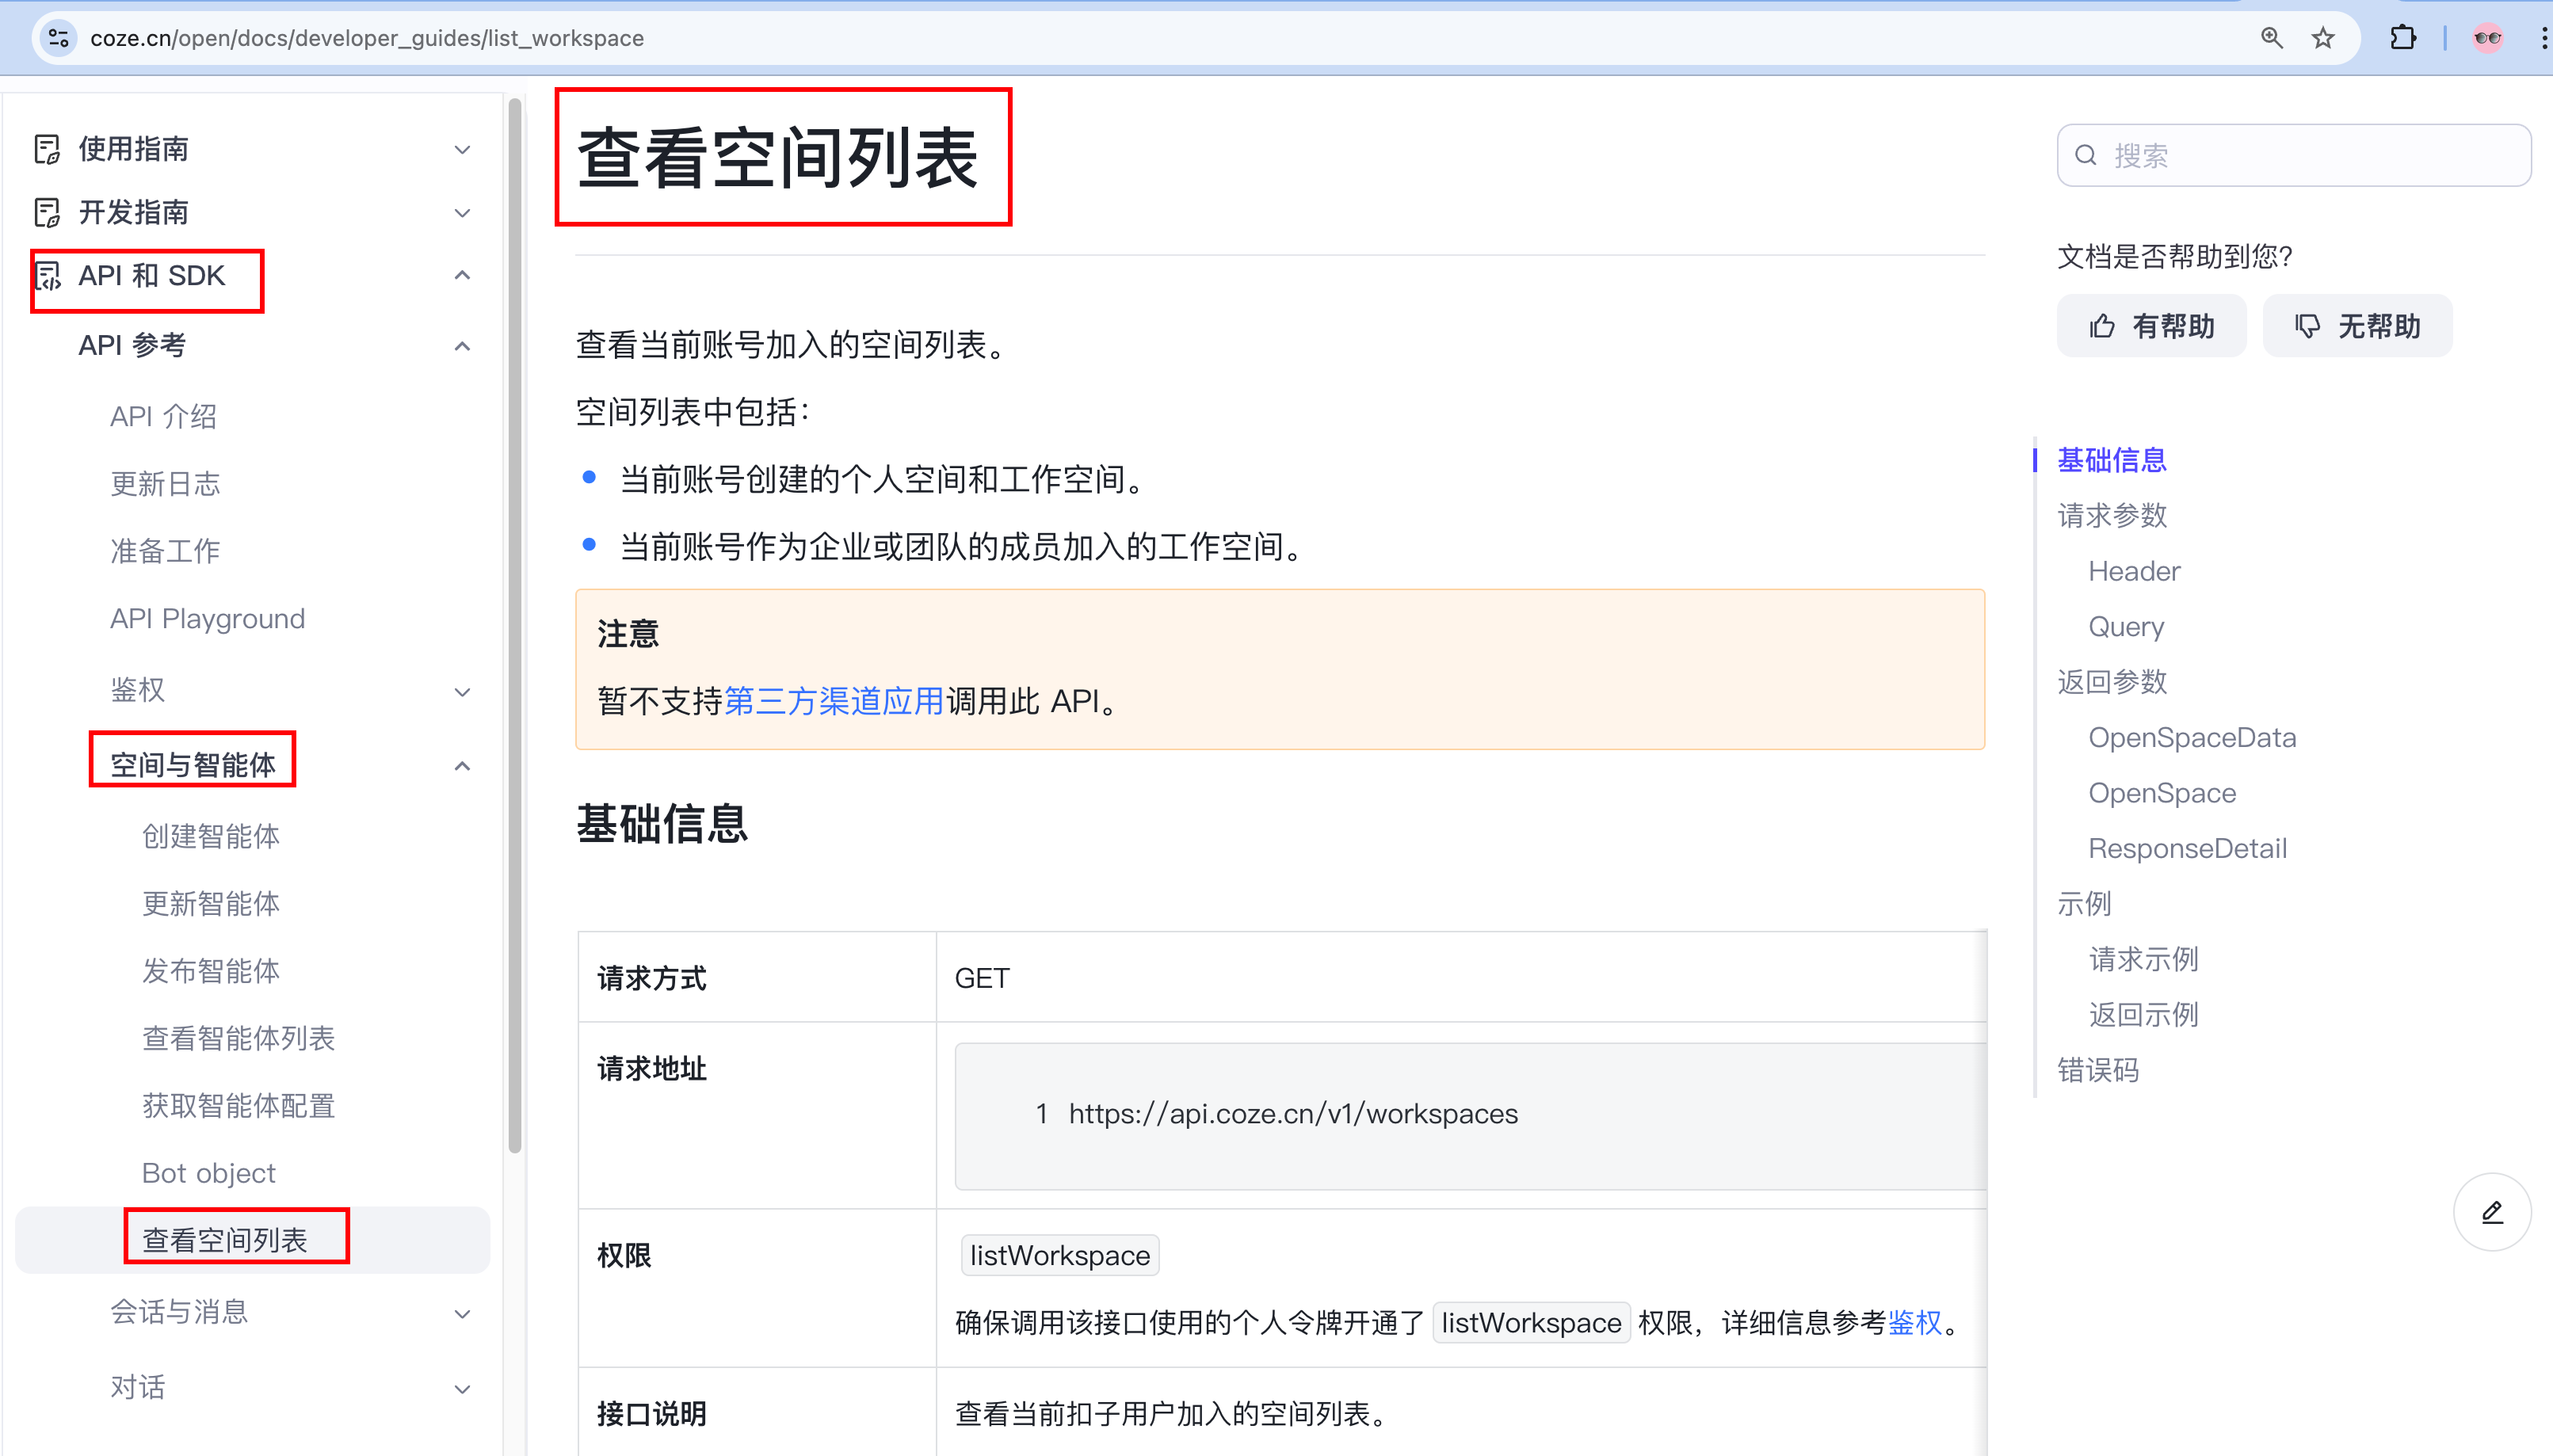Open the 第三方渠道应用 link

pyautogui.click(x=833, y=701)
